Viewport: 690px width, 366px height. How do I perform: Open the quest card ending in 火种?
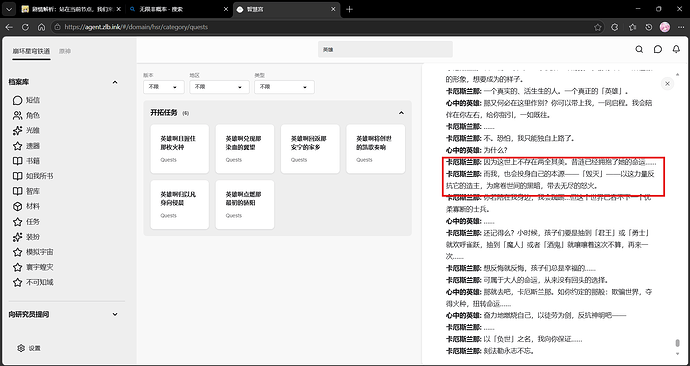180,149
